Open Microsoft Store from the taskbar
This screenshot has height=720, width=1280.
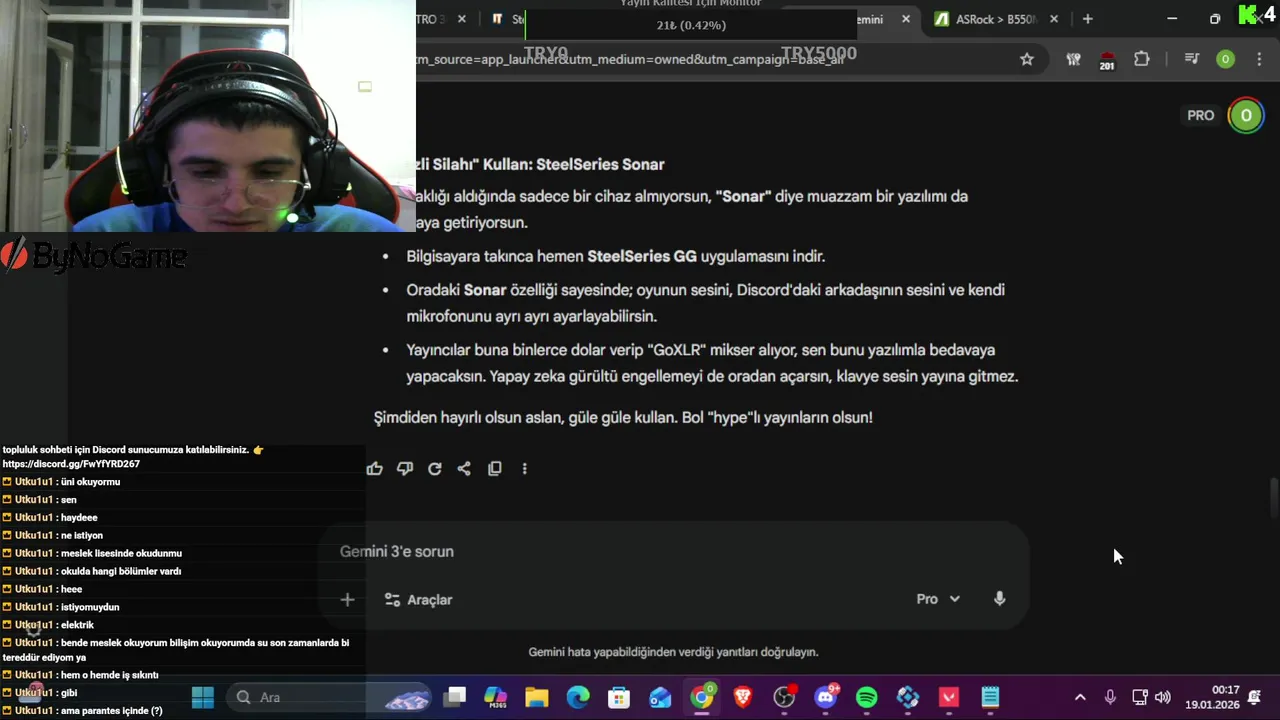click(619, 697)
